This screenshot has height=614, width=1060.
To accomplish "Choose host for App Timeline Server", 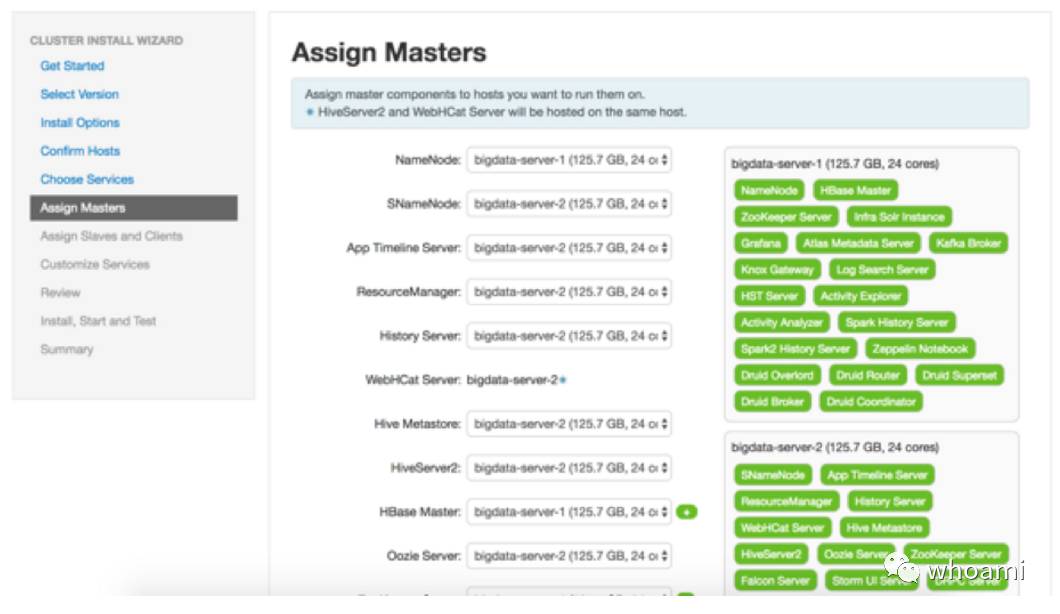I will coord(569,248).
